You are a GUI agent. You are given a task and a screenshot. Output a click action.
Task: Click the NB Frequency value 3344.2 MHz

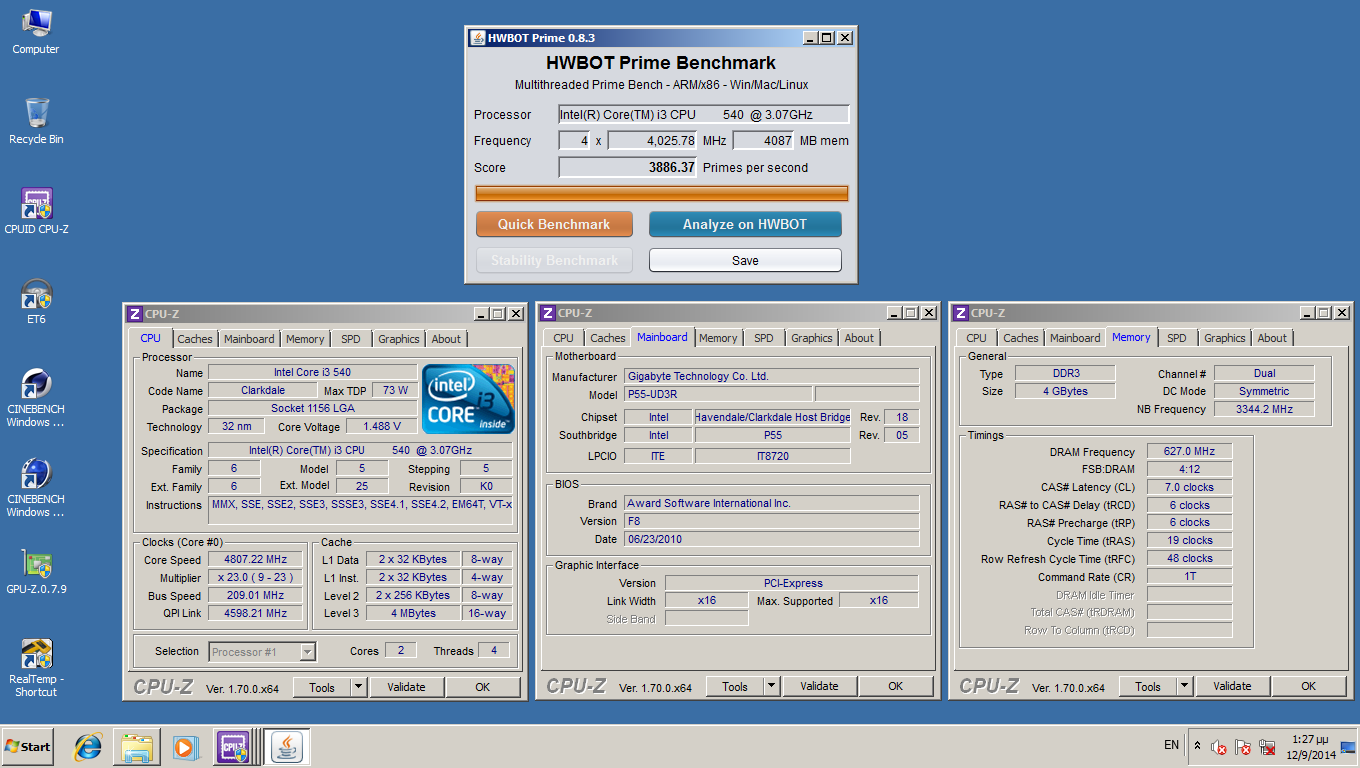1264,409
